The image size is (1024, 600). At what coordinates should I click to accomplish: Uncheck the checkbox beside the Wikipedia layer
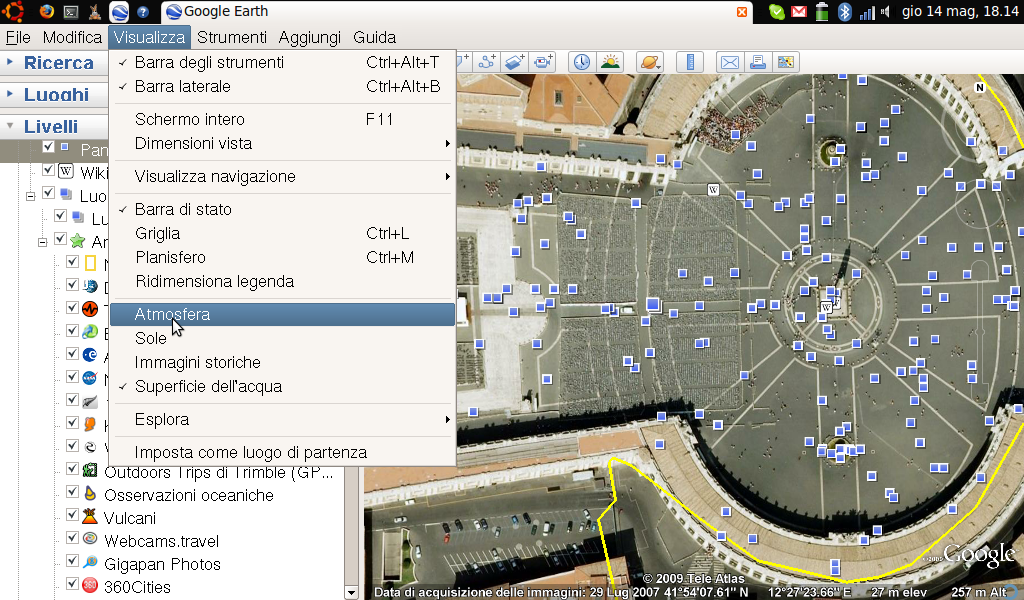tap(48, 169)
